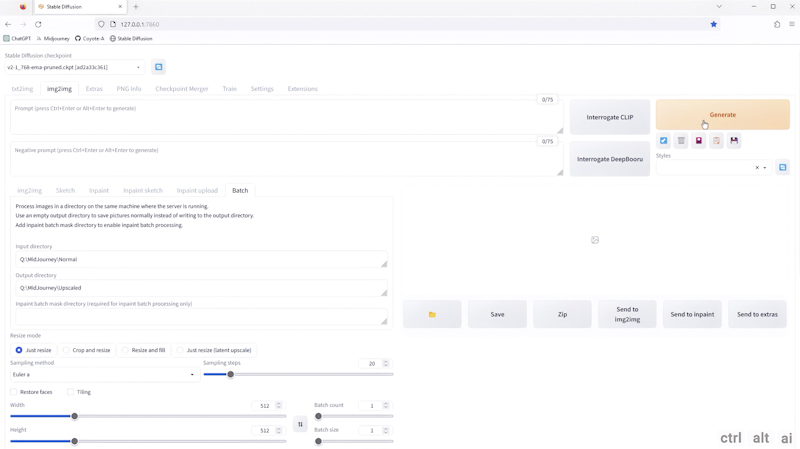
Task: Enable Tiling checkbox
Action: click(x=70, y=392)
